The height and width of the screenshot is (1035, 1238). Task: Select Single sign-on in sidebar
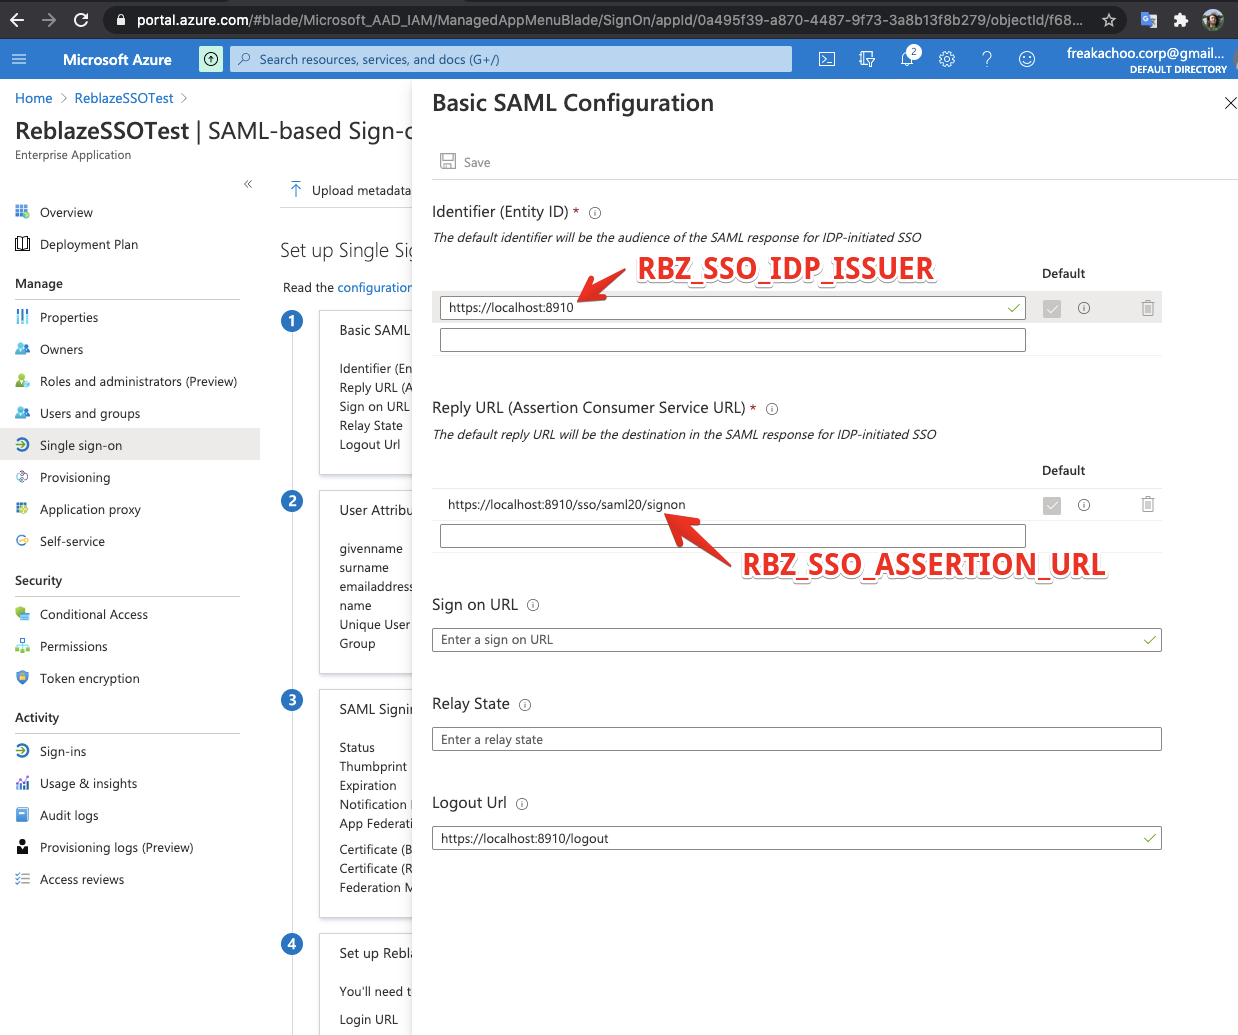81,445
